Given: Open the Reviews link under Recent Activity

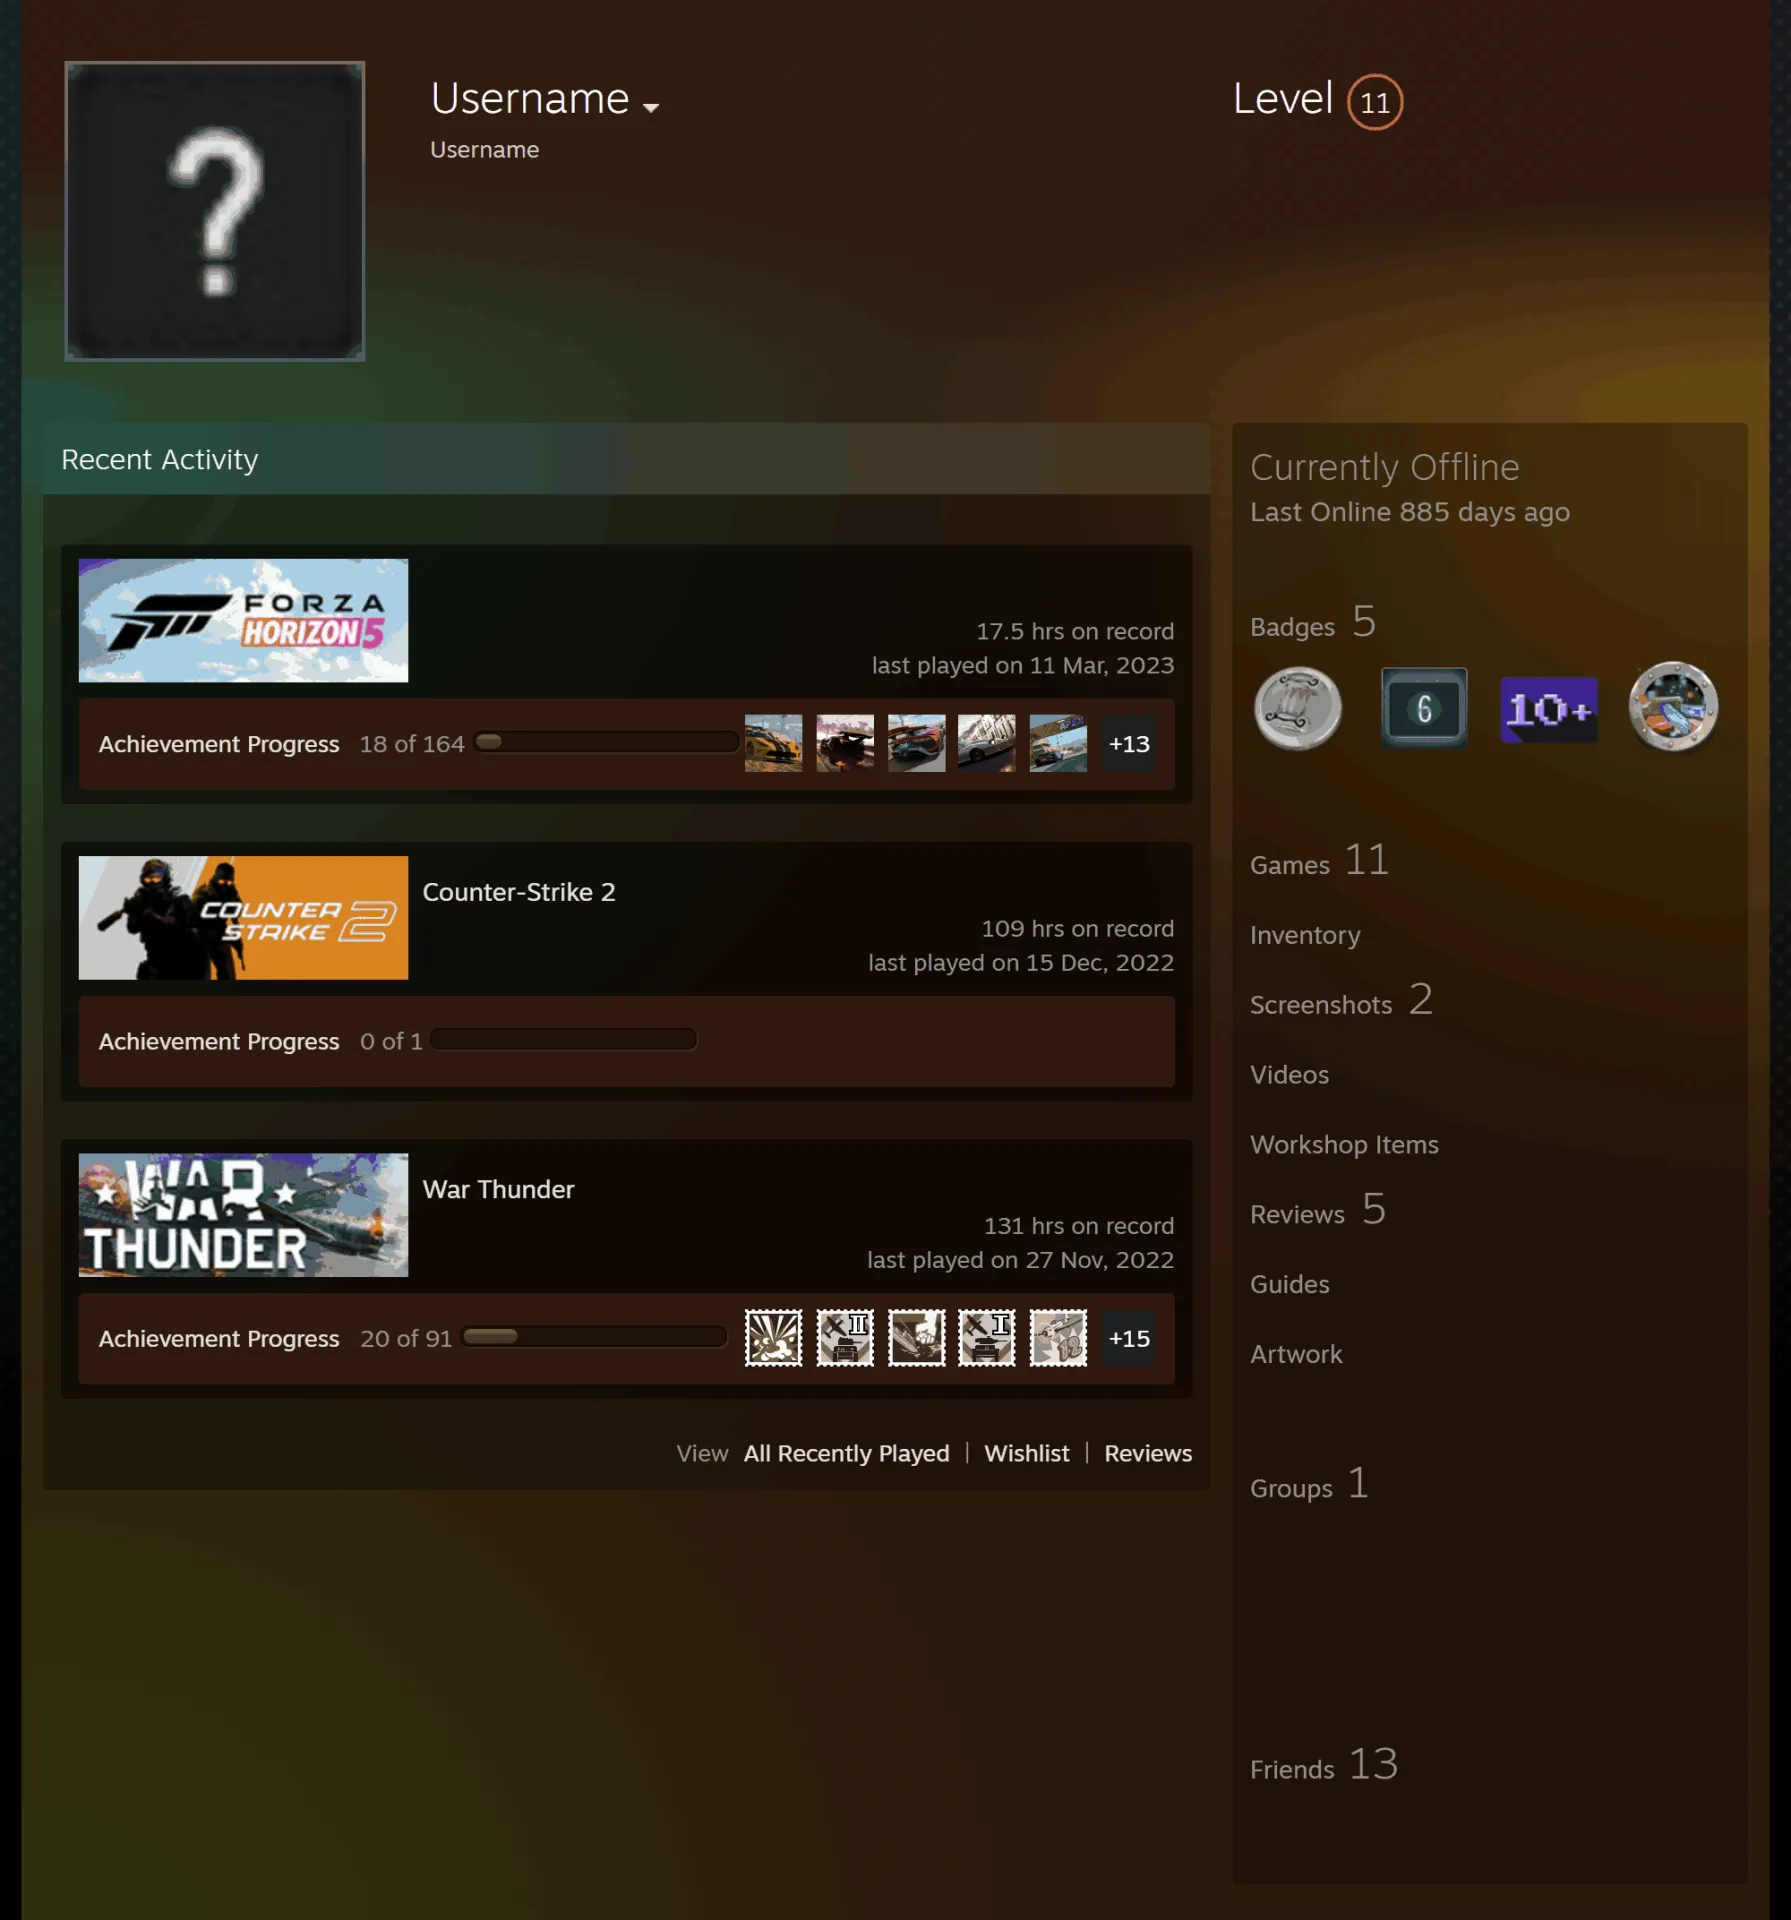Looking at the screenshot, I should 1148,1453.
